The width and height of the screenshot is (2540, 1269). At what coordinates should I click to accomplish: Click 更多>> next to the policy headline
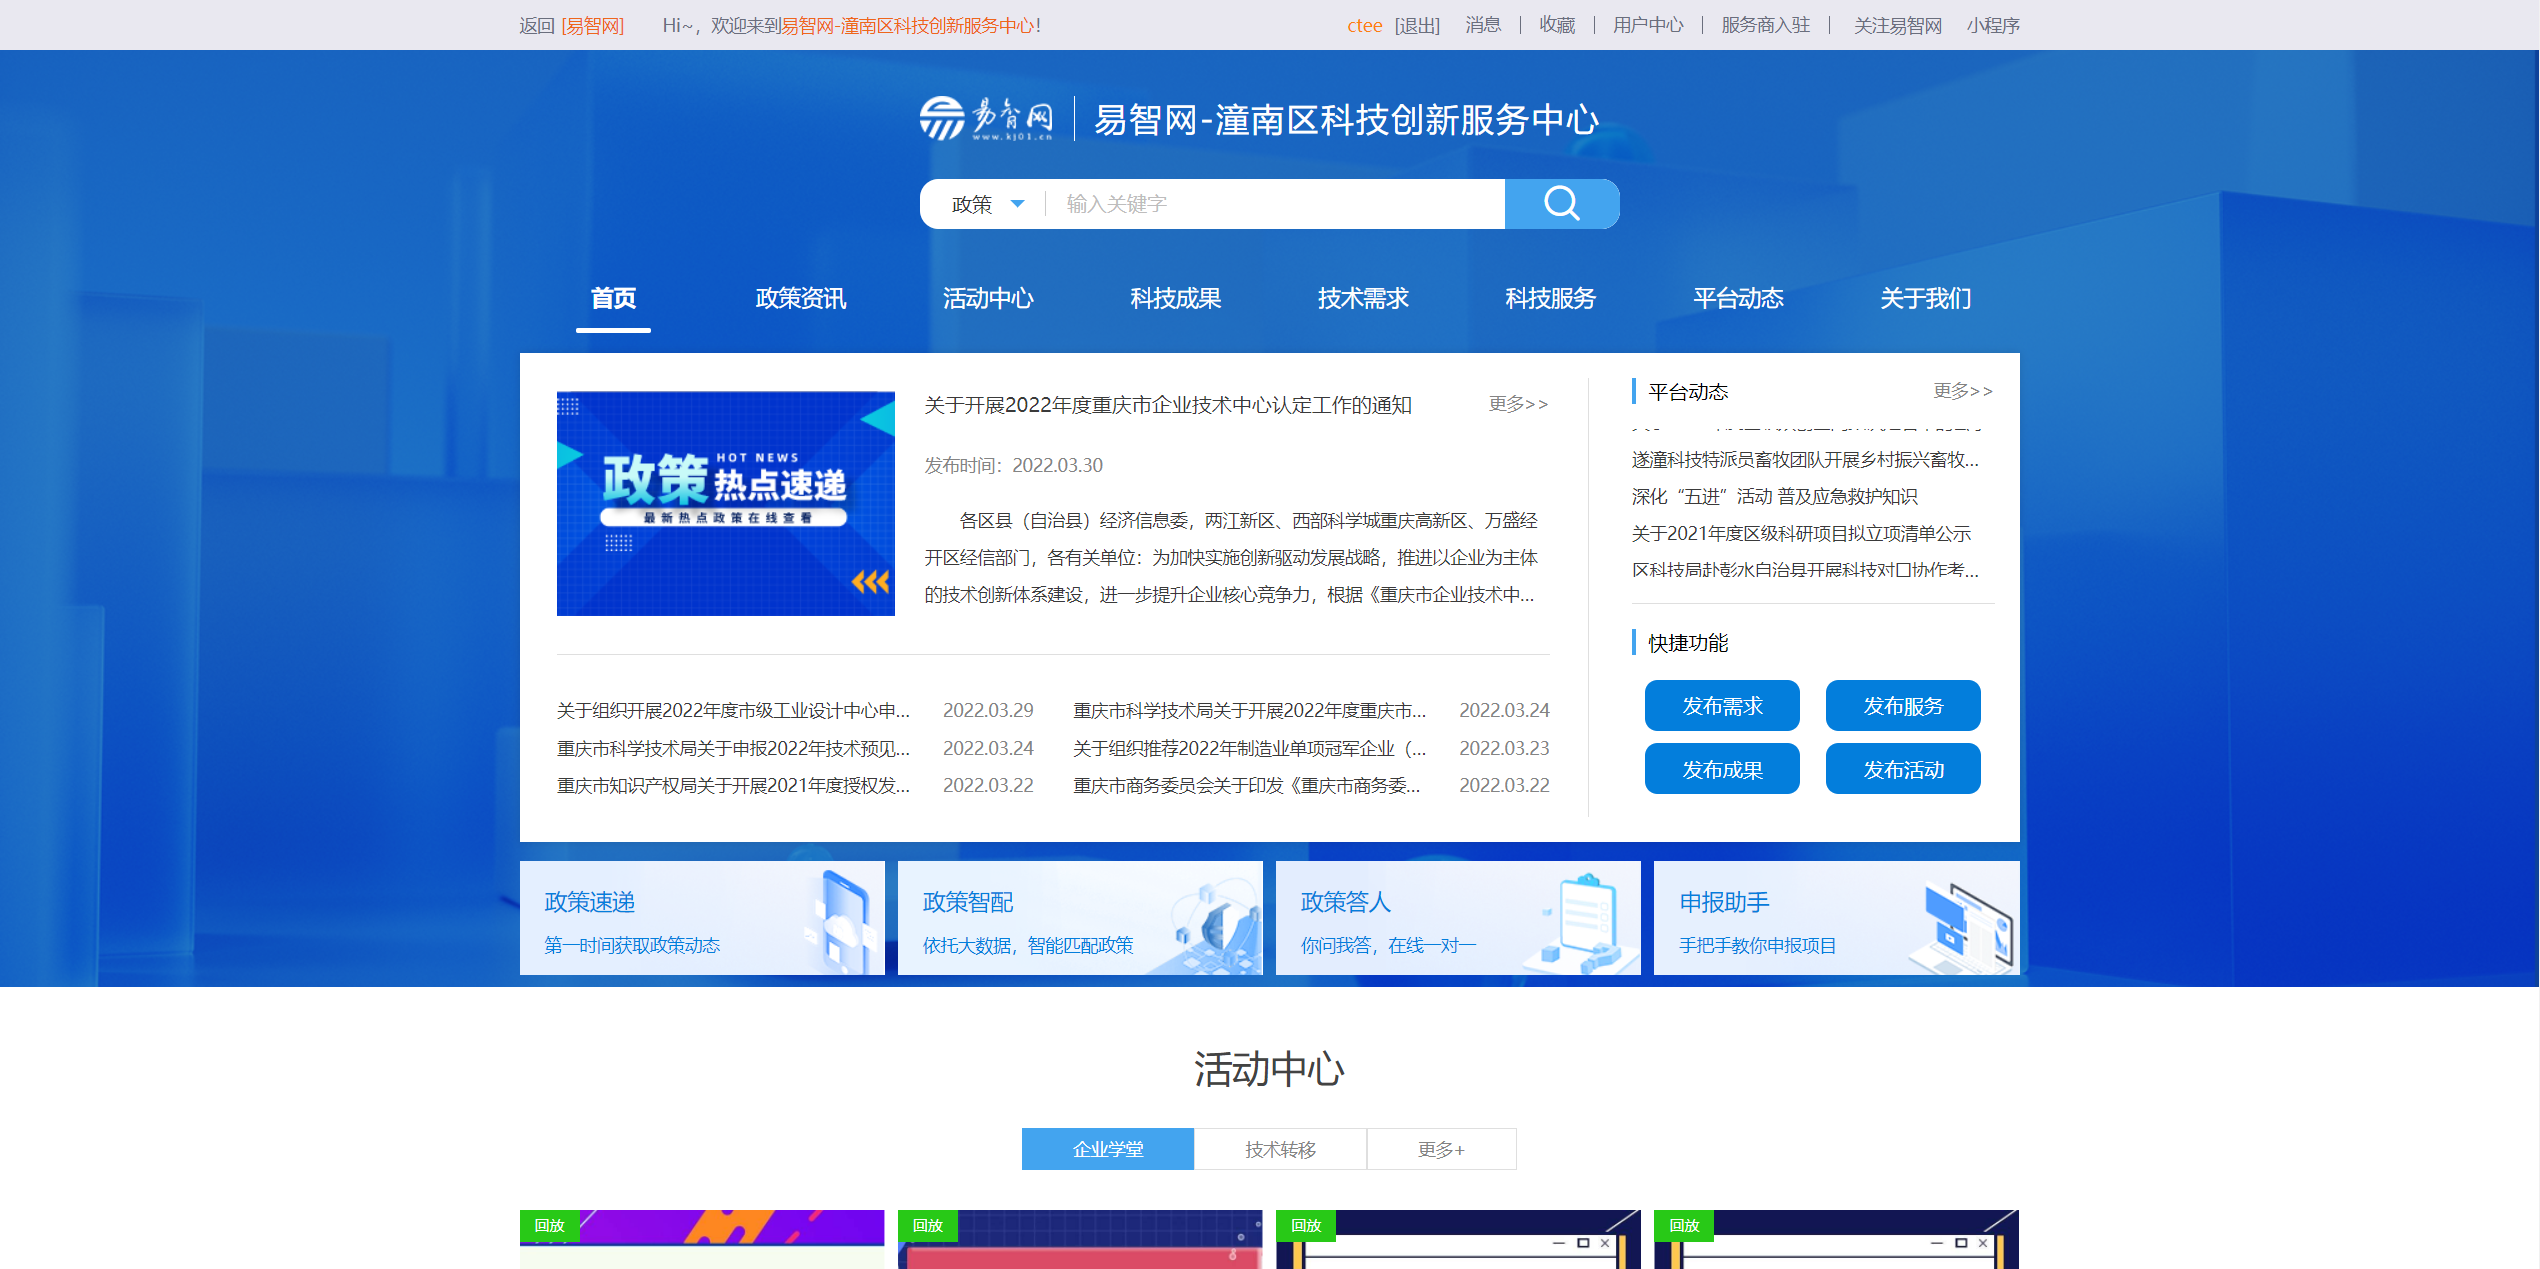pos(1518,404)
